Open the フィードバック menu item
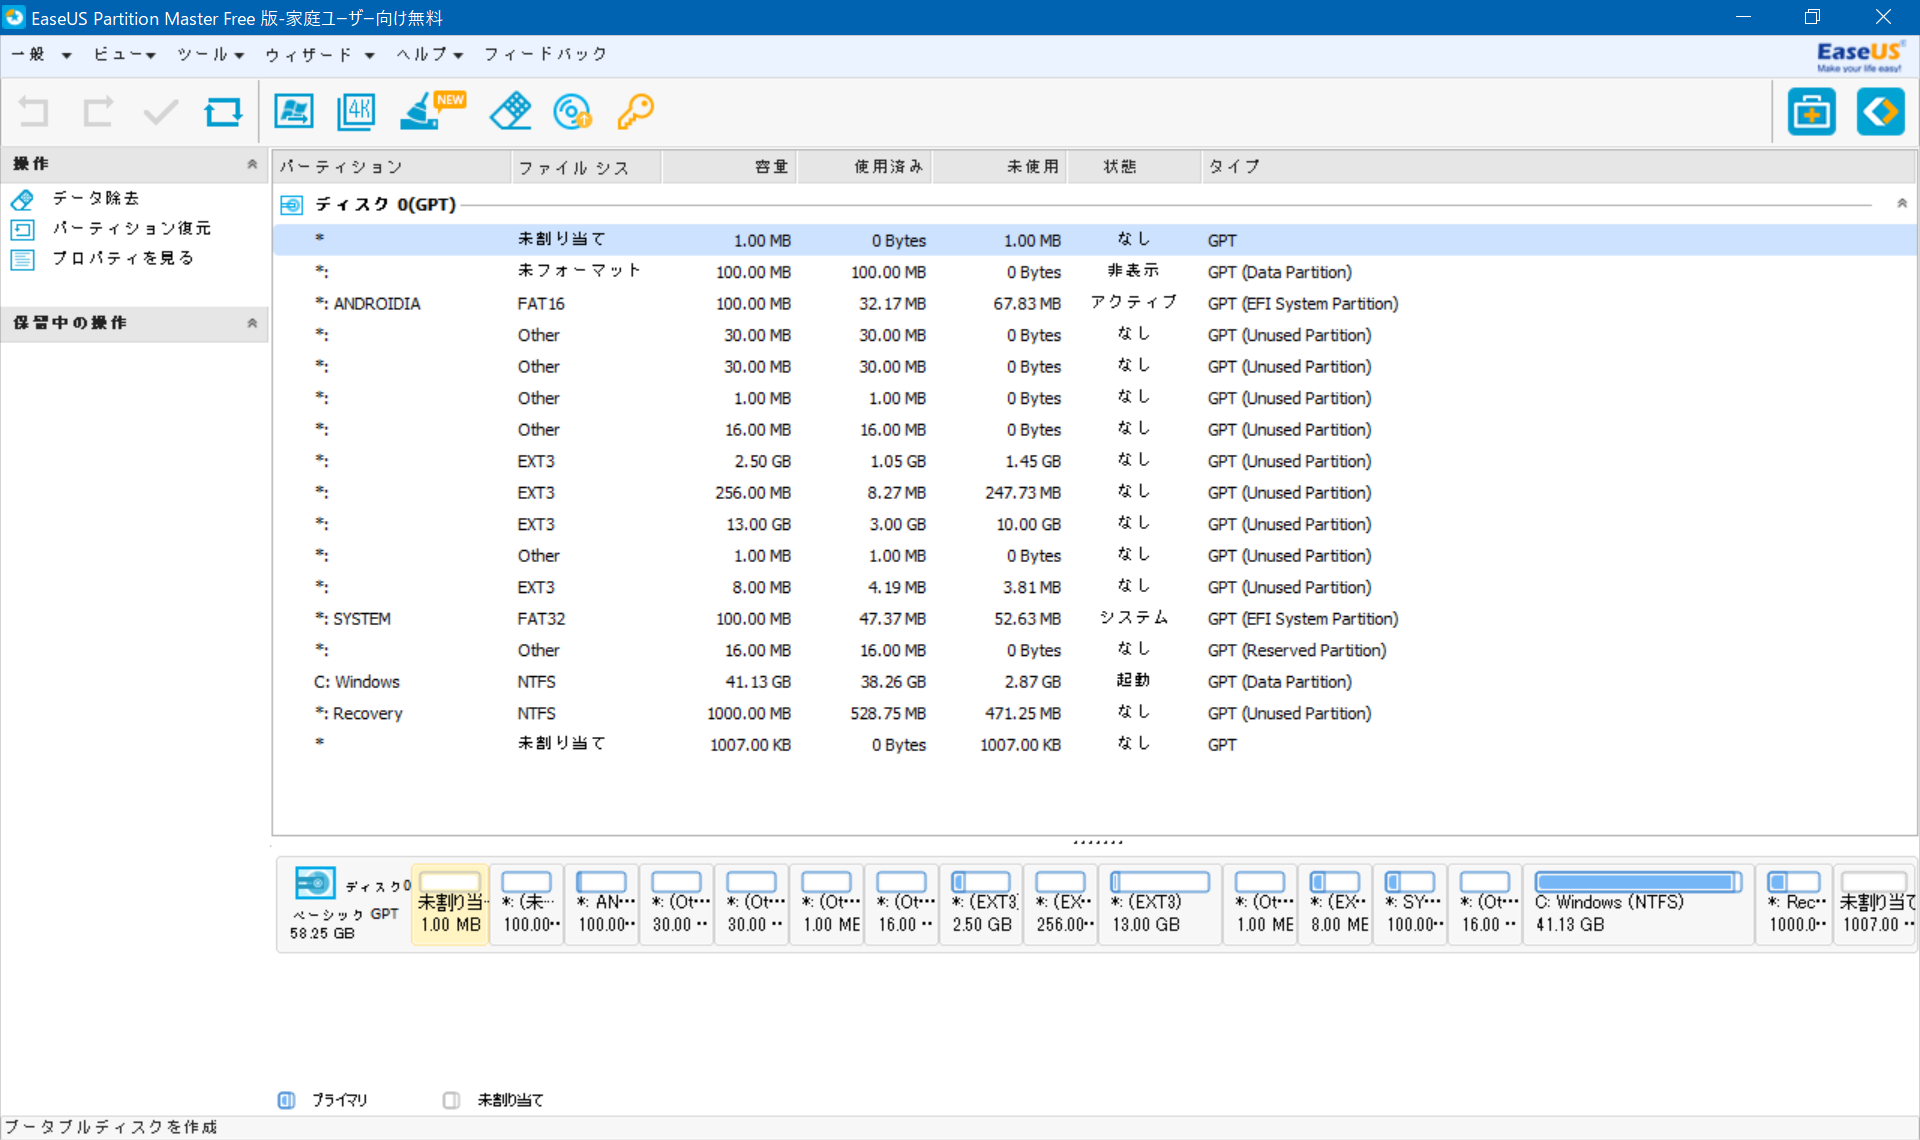Screen dimensions: 1920x1140 point(545,54)
